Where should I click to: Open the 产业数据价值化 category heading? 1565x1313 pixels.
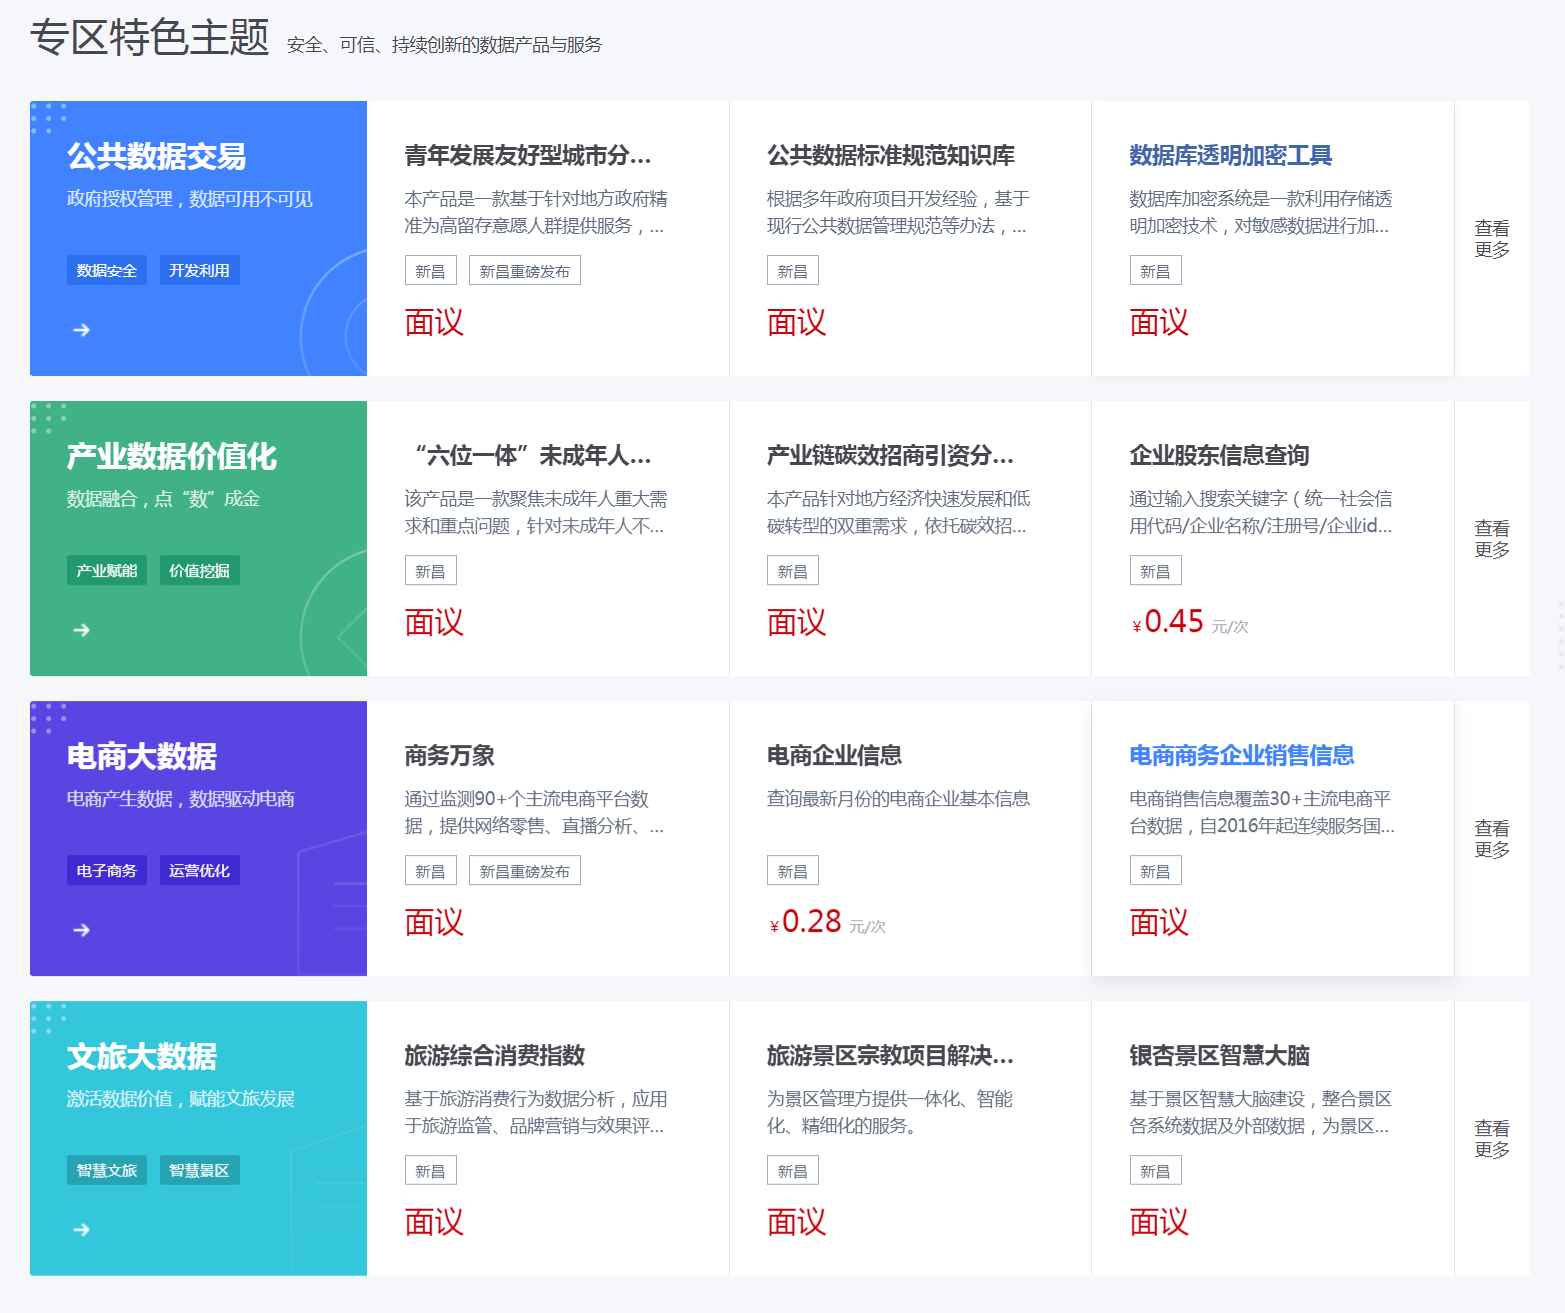(x=171, y=456)
